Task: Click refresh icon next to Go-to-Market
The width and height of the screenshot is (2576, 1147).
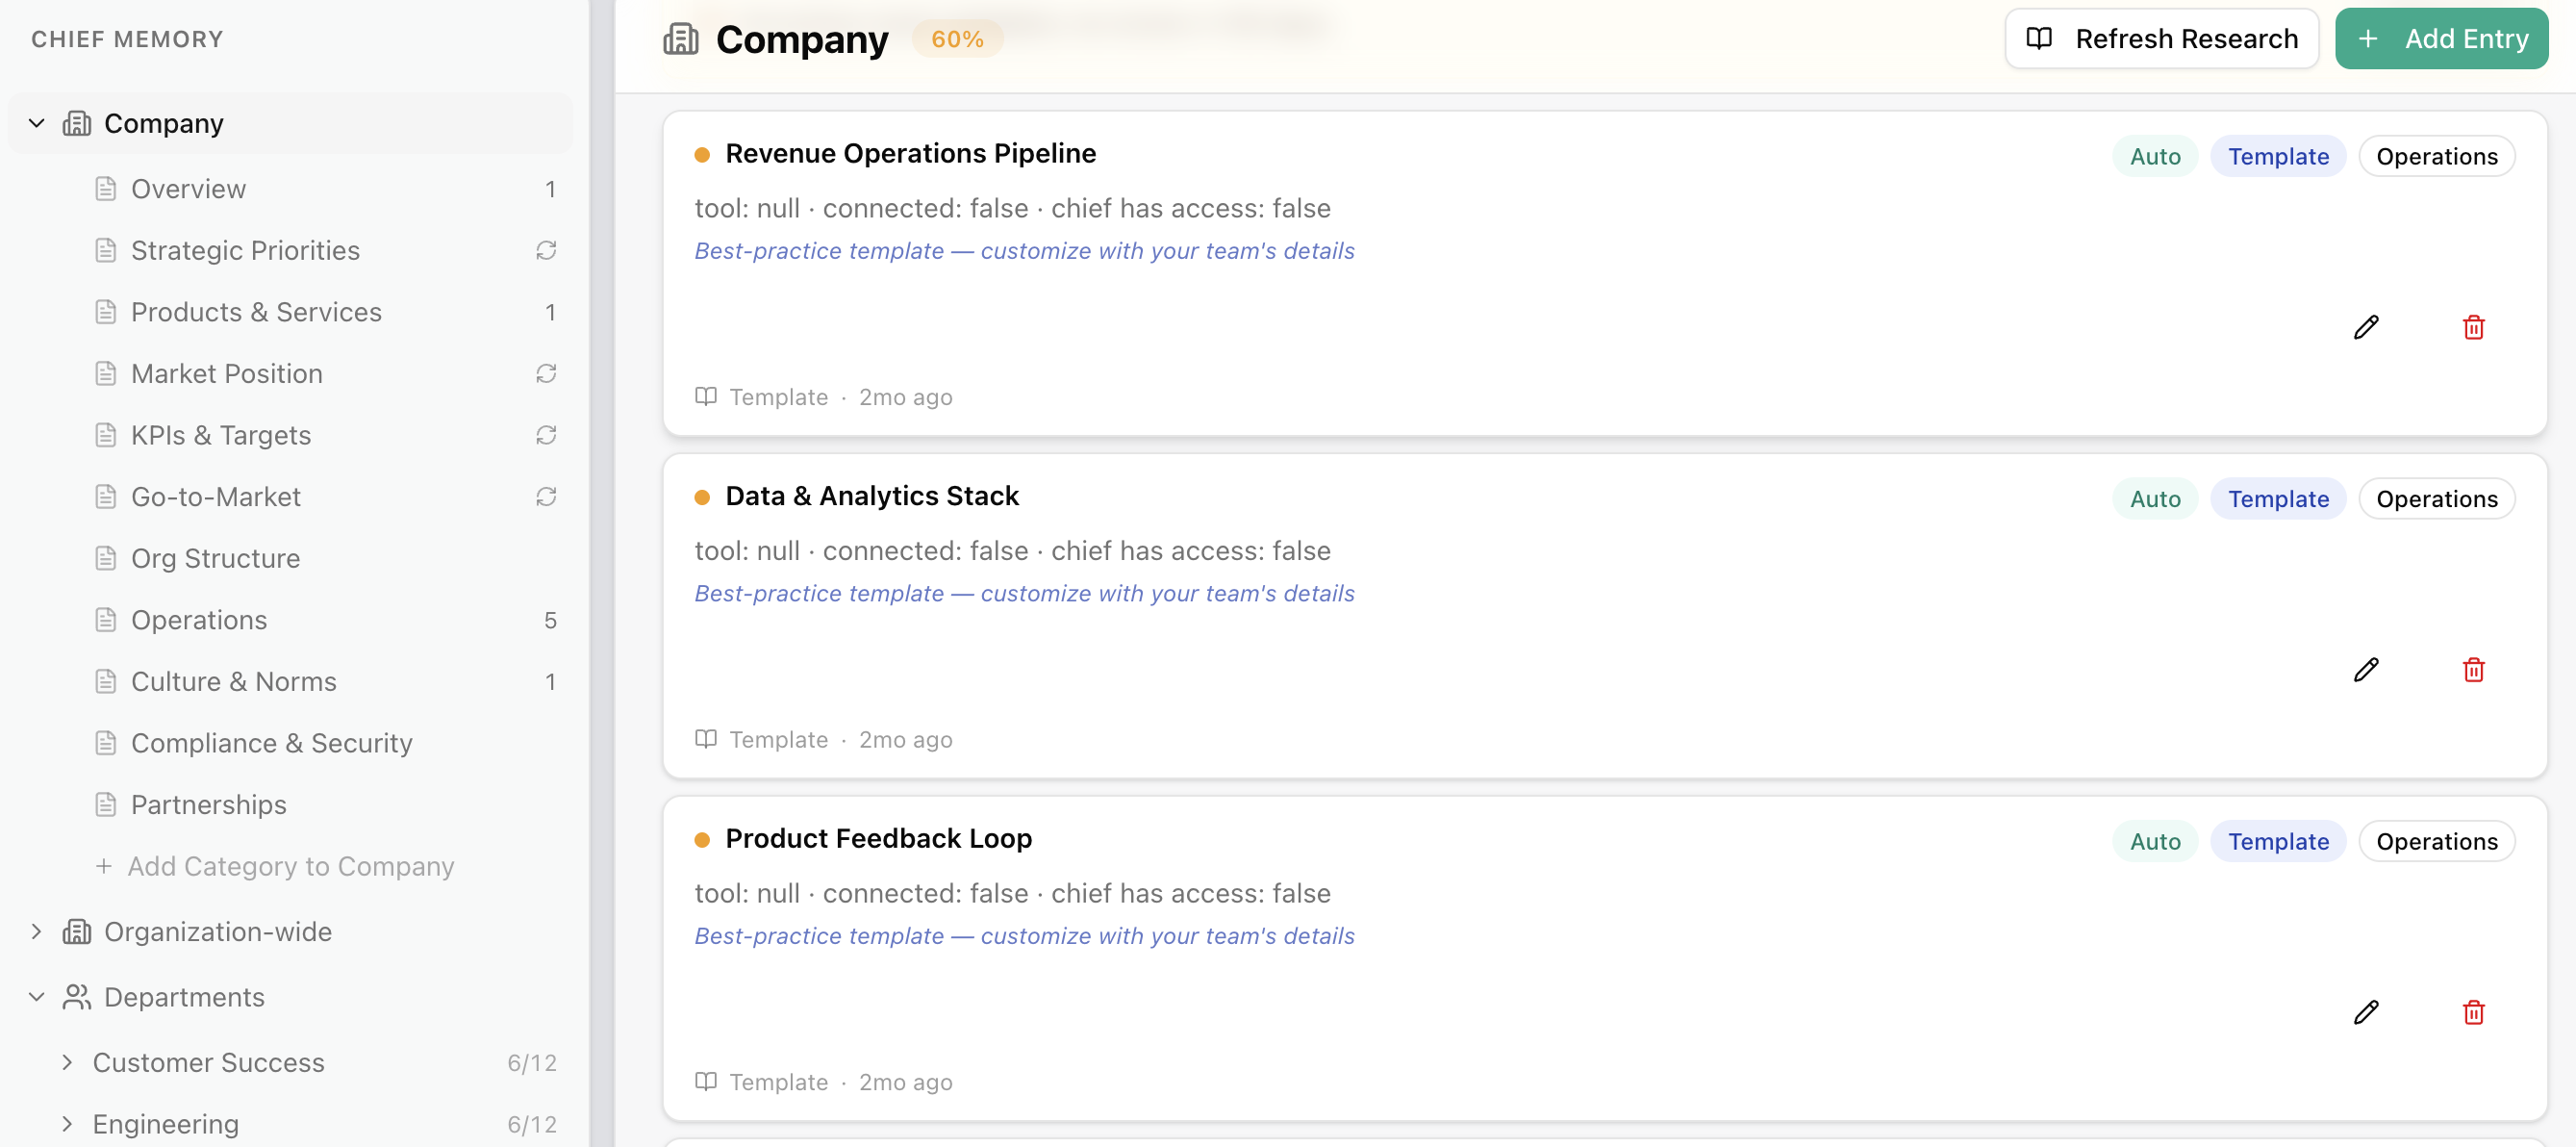Action: 546,497
